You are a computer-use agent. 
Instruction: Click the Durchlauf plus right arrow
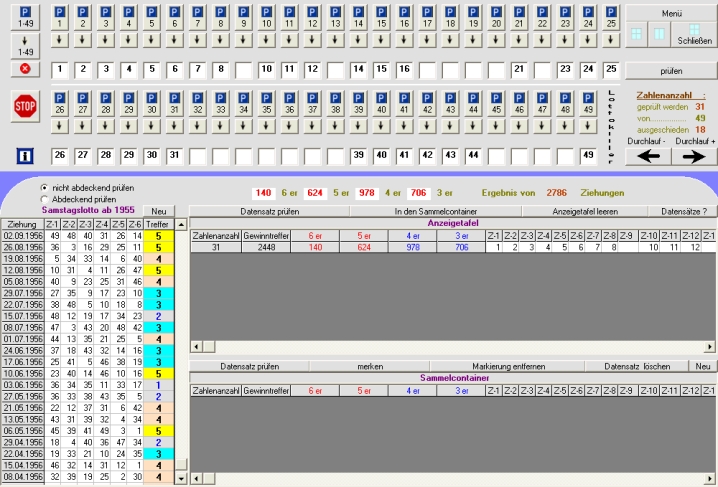pyautogui.click(x=692, y=156)
